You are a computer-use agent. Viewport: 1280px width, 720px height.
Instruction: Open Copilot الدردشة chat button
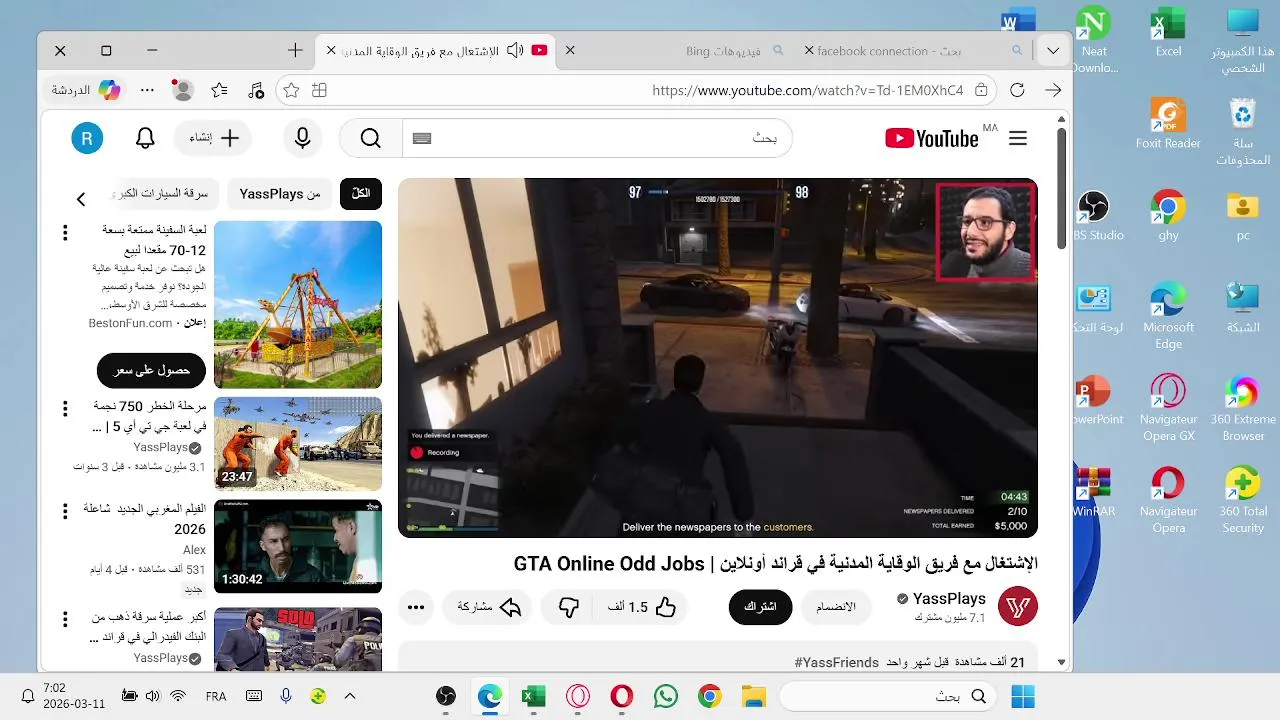tap(87, 90)
